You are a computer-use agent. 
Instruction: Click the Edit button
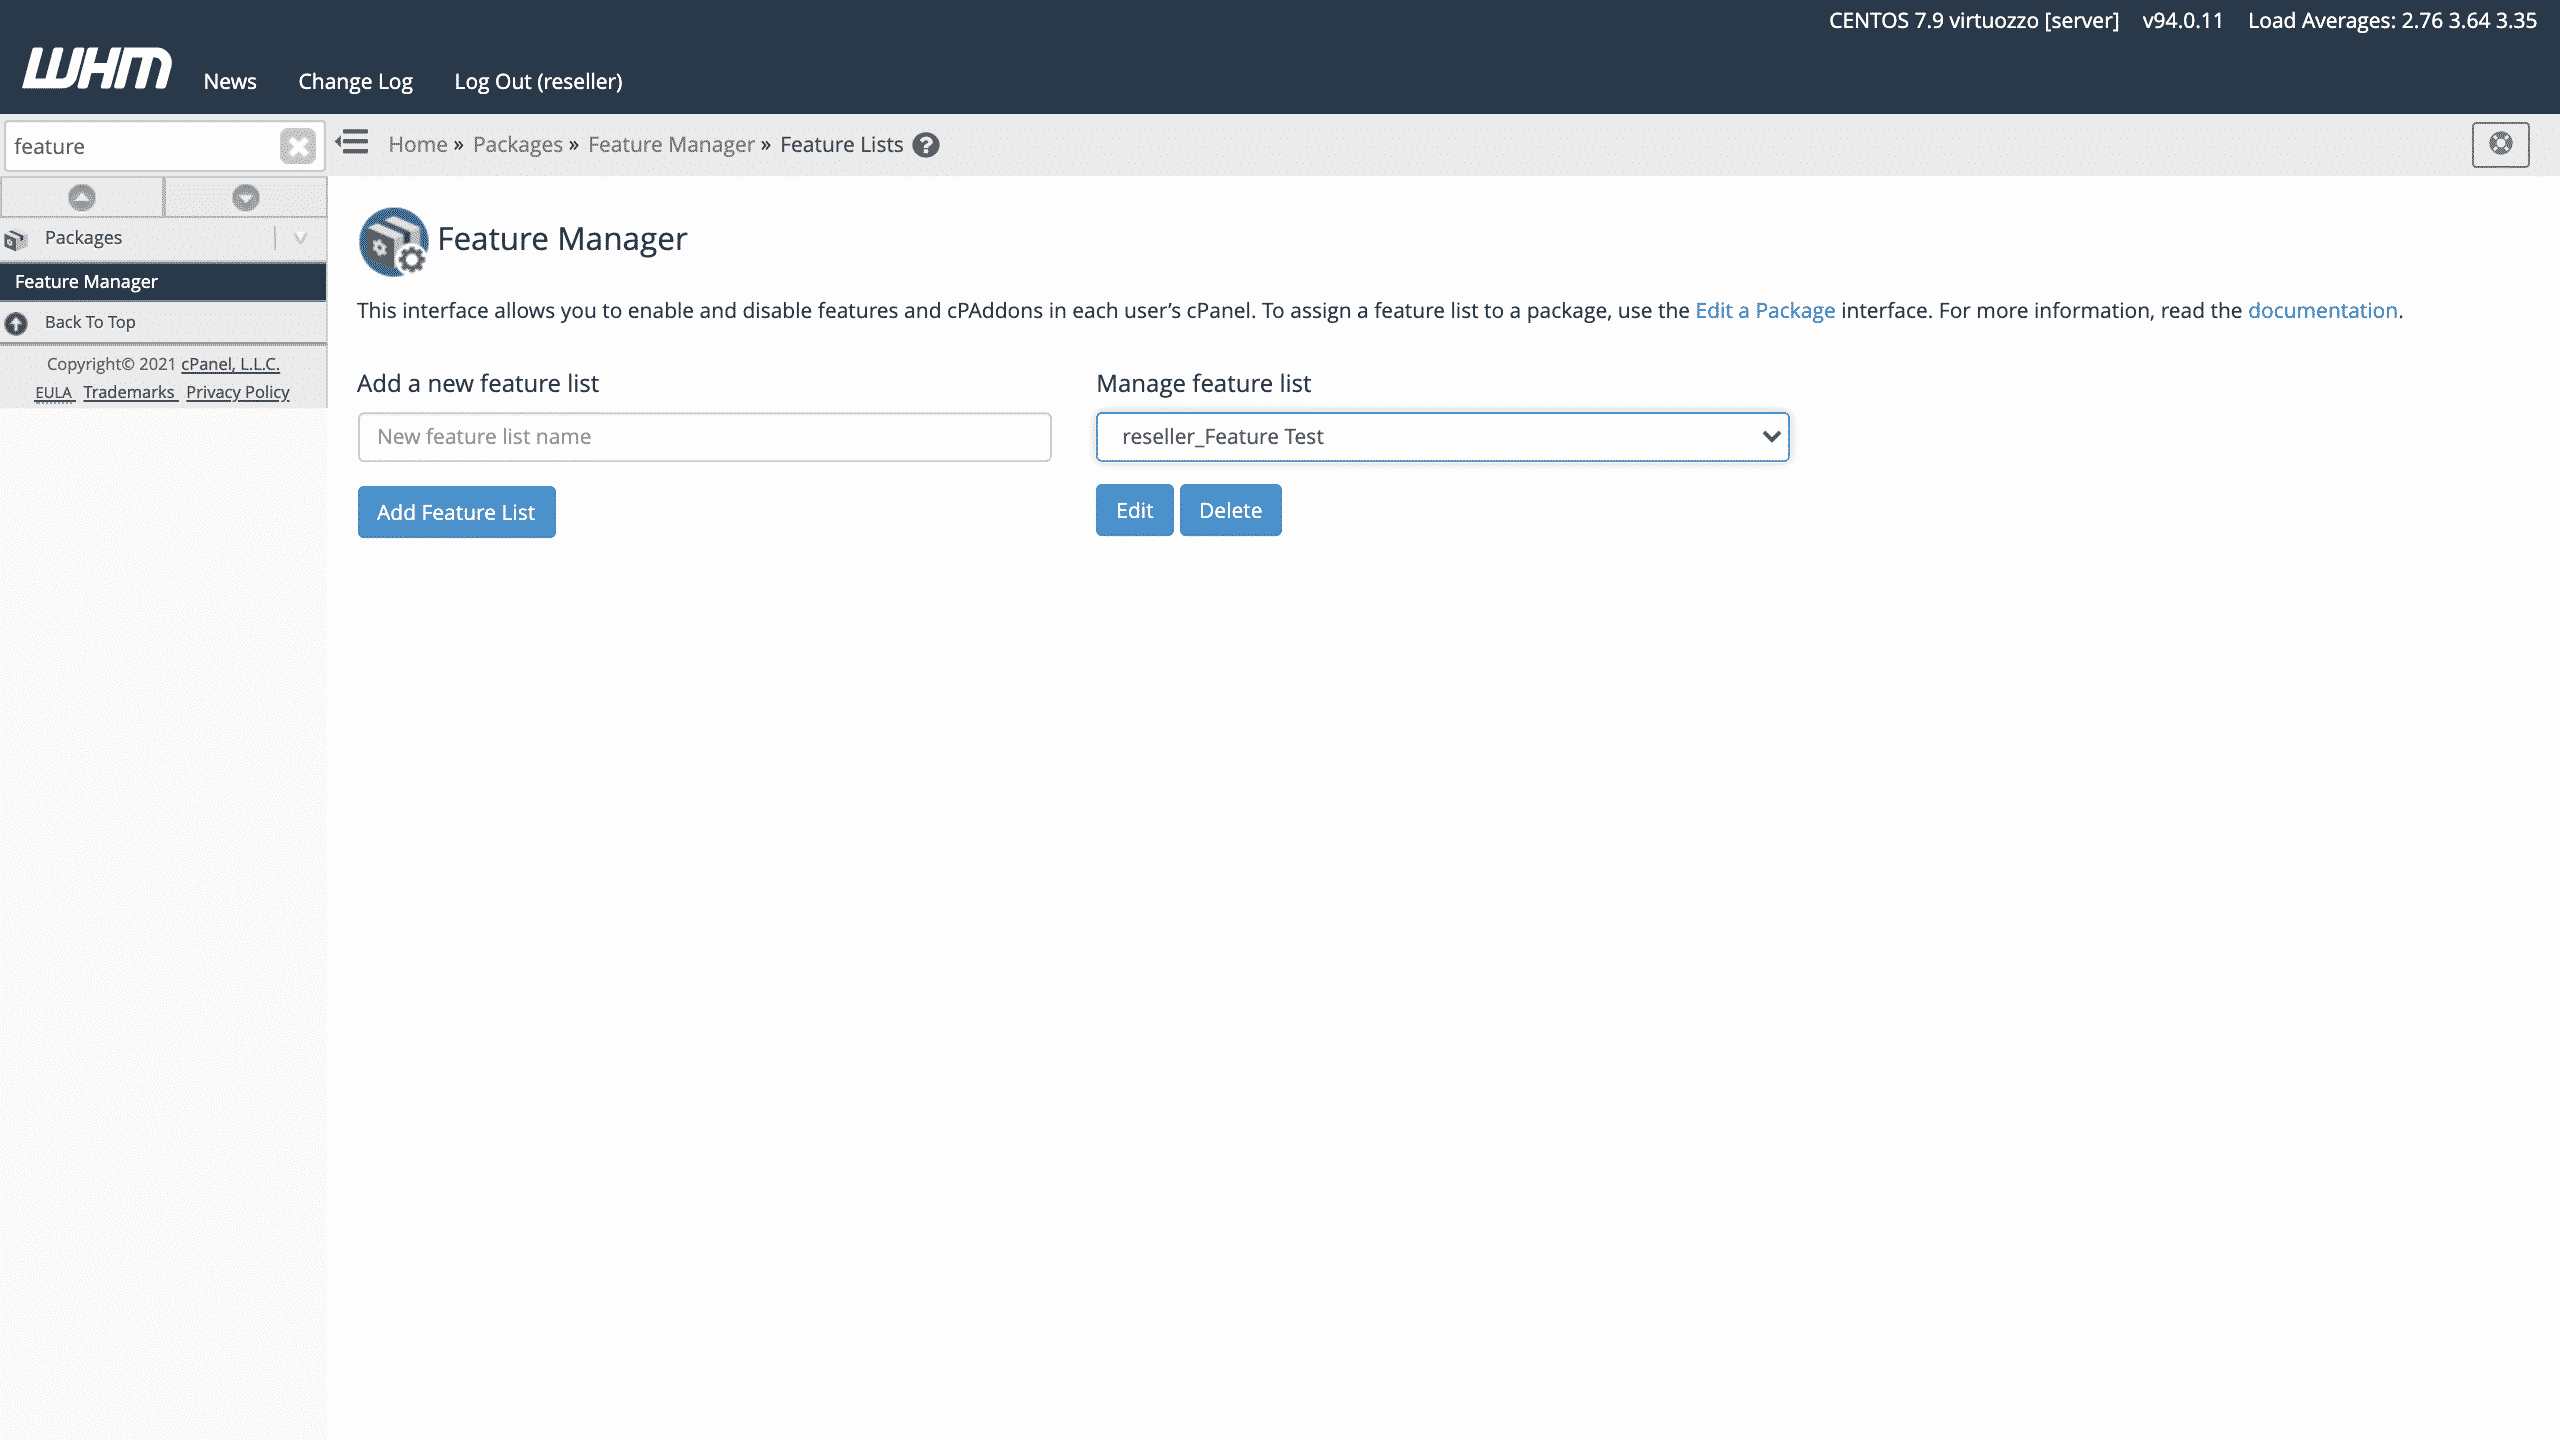tap(1134, 510)
